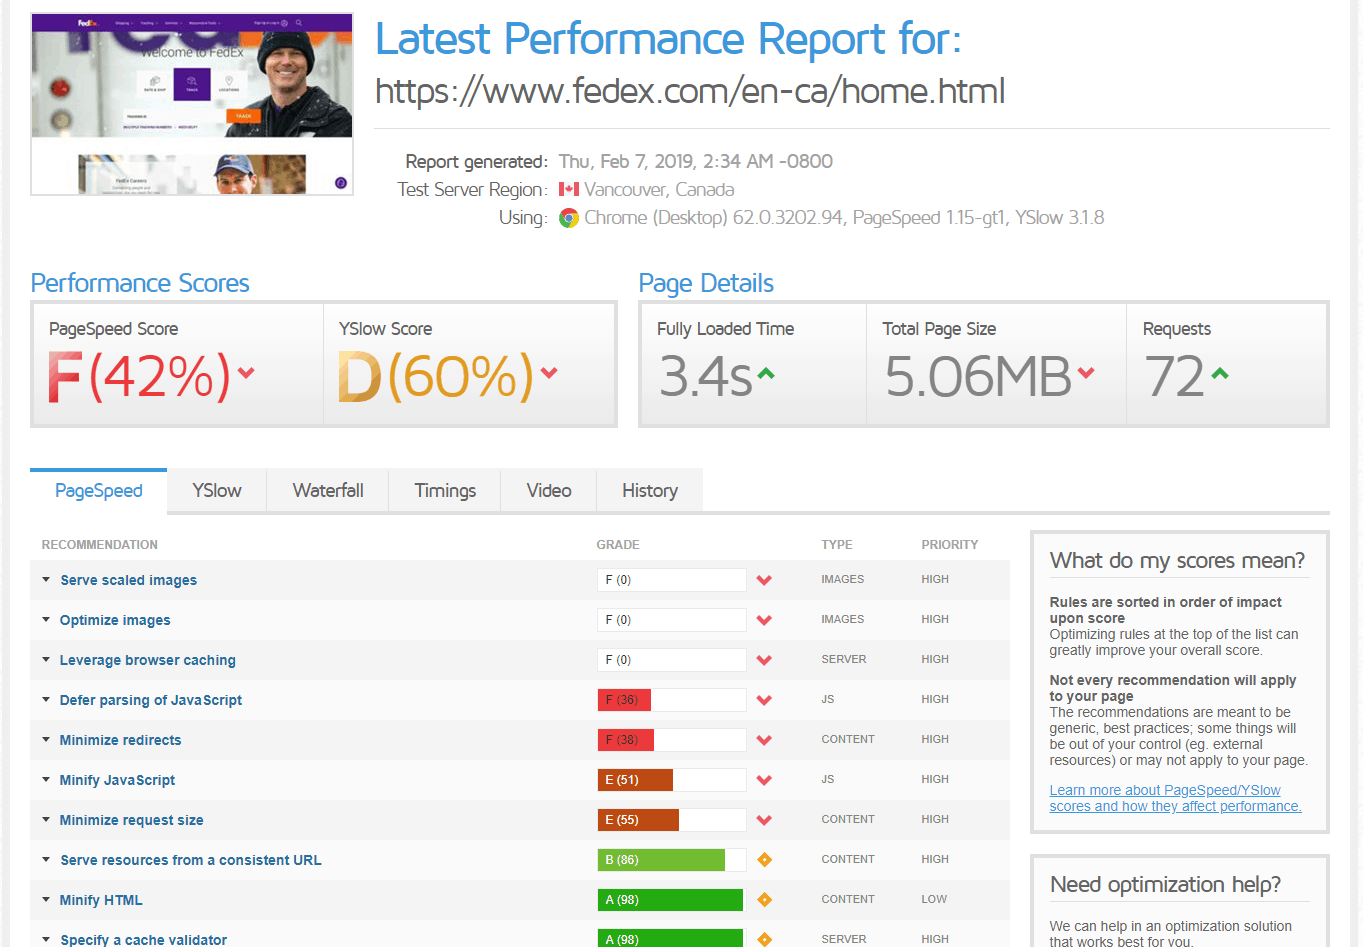Click the Need optimization help? heading
The image size is (1363, 947).
tap(1165, 885)
